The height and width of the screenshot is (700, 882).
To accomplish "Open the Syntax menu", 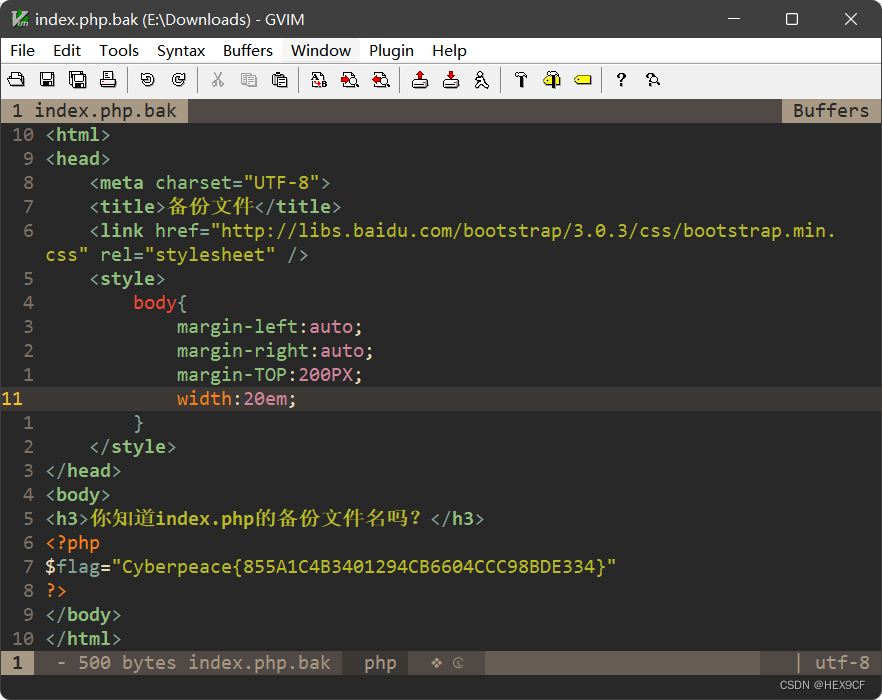I will (181, 51).
